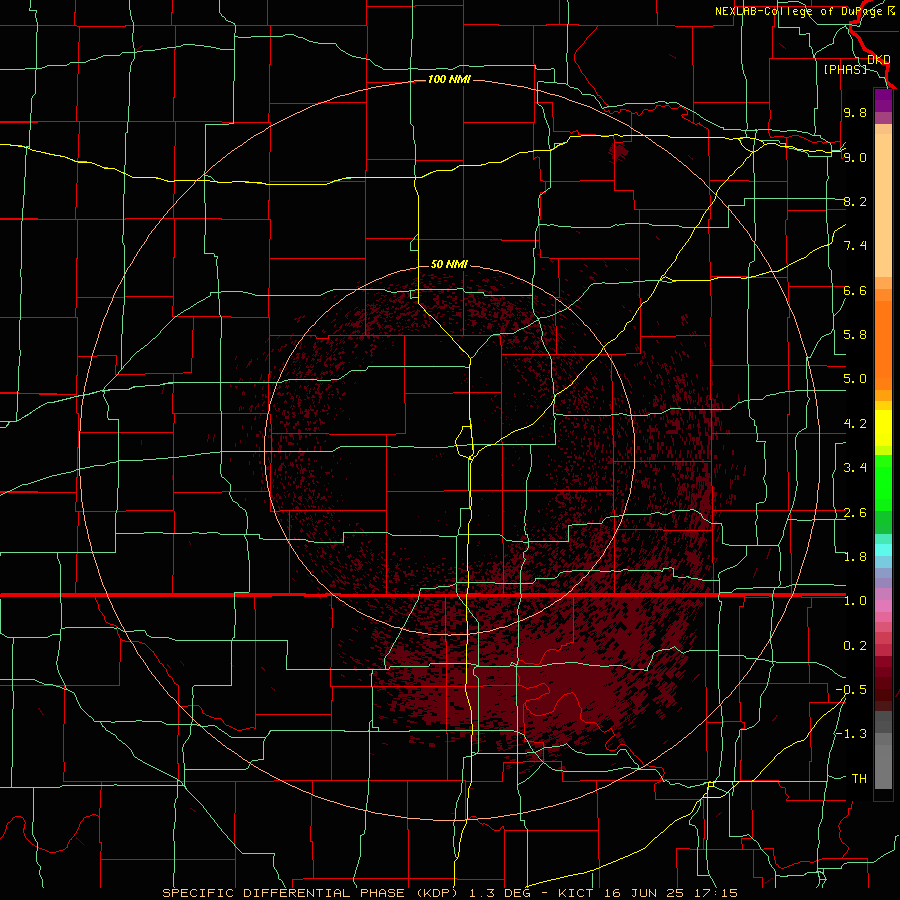Click the 8.2 value on the color scale
The height and width of the screenshot is (900, 900).
(x=855, y=201)
